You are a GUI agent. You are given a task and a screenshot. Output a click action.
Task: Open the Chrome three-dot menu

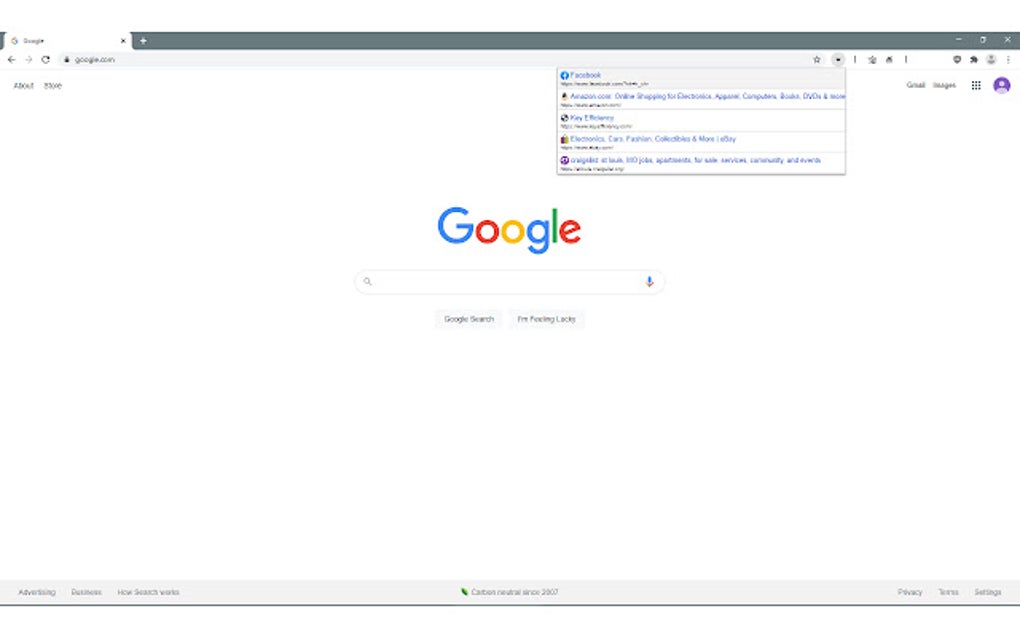point(1009,59)
